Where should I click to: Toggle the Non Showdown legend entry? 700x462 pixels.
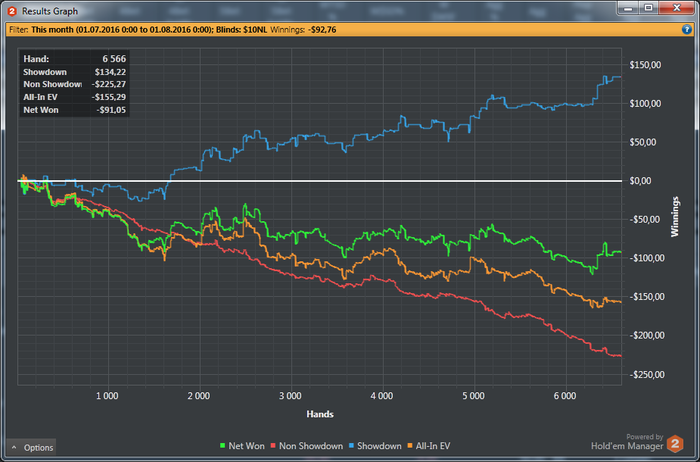coord(307,446)
